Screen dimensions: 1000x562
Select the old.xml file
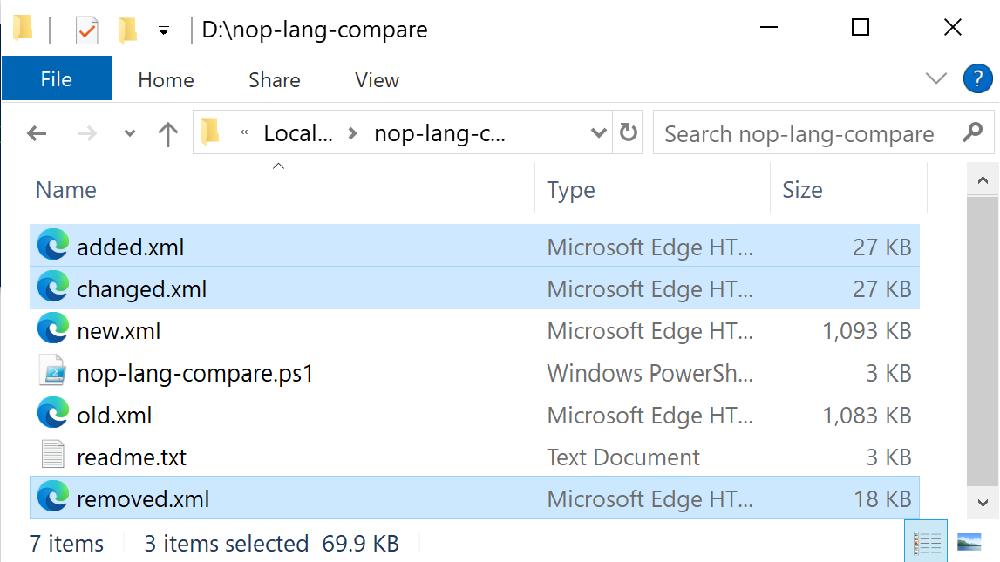pos(114,415)
